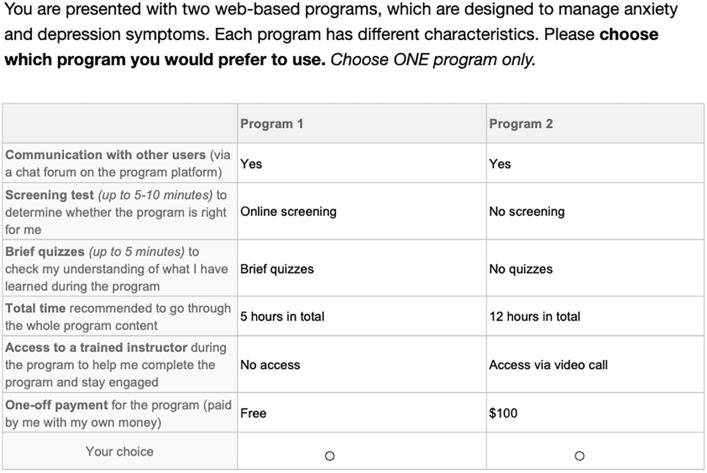This screenshot has height=473, width=707.
Task: Click the "No screening" cell
Action: click(x=527, y=212)
